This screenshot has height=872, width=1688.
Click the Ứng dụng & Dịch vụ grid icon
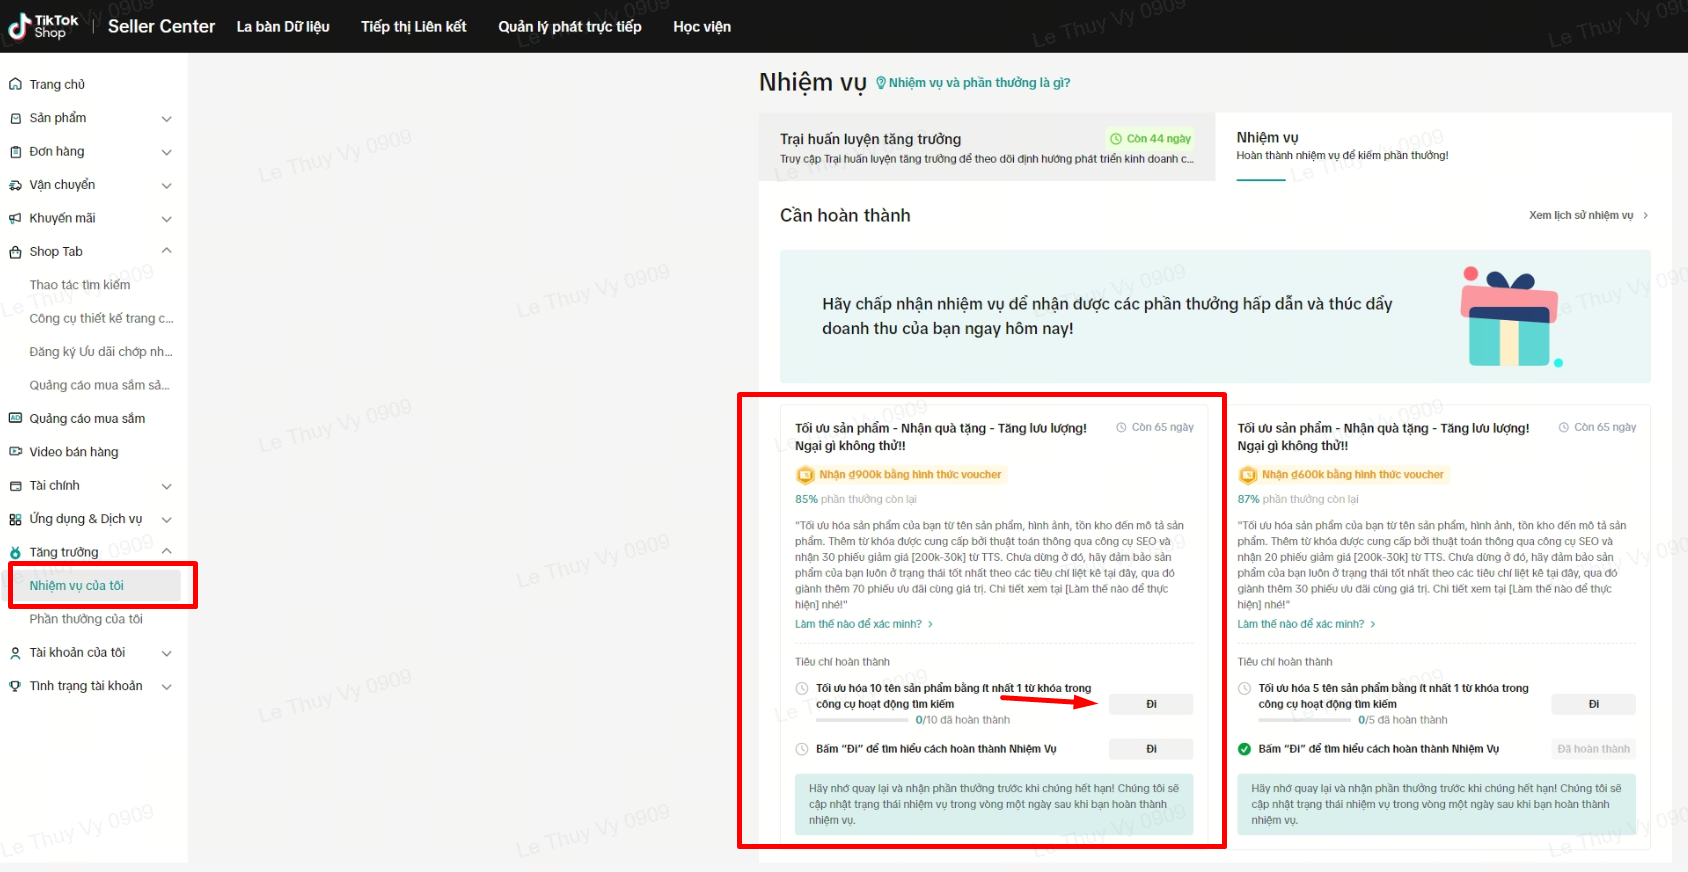click(x=15, y=519)
